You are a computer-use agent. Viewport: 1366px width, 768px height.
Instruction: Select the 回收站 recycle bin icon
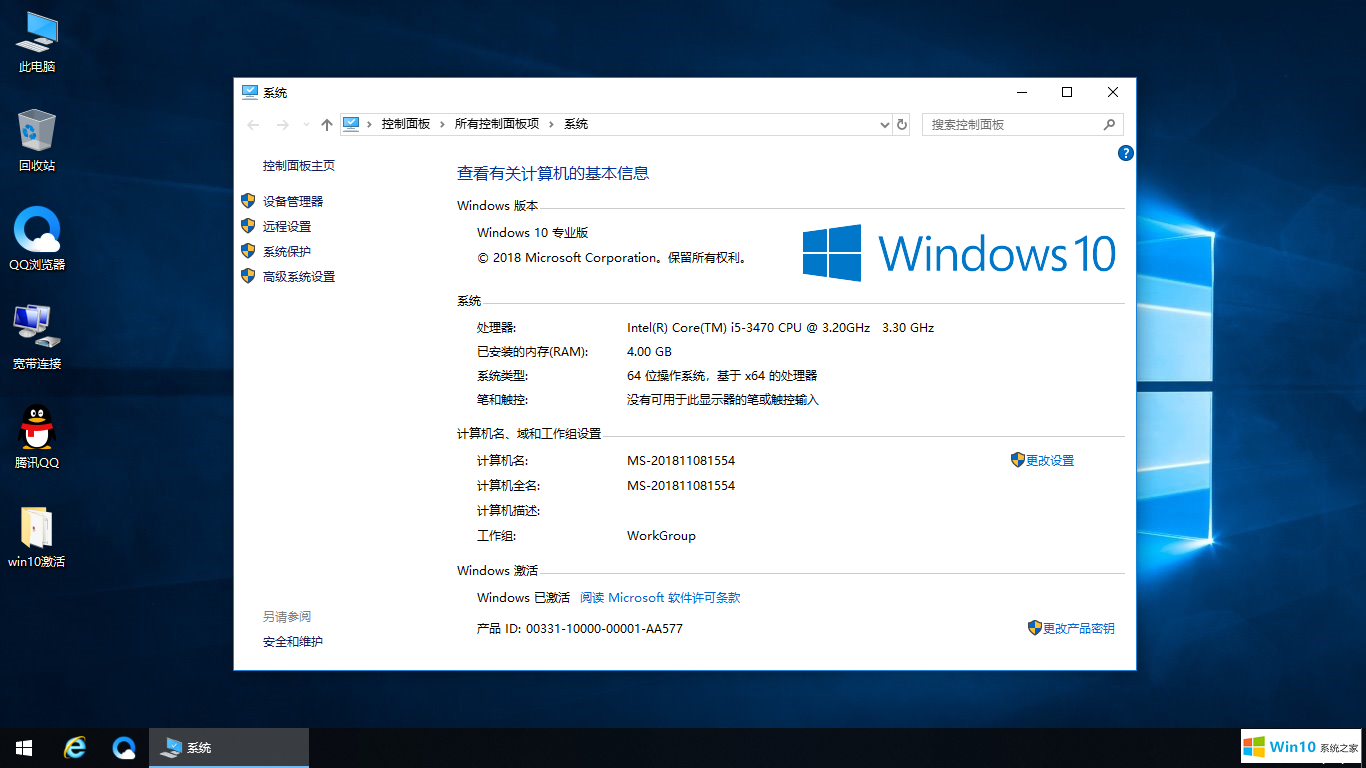point(37,140)
